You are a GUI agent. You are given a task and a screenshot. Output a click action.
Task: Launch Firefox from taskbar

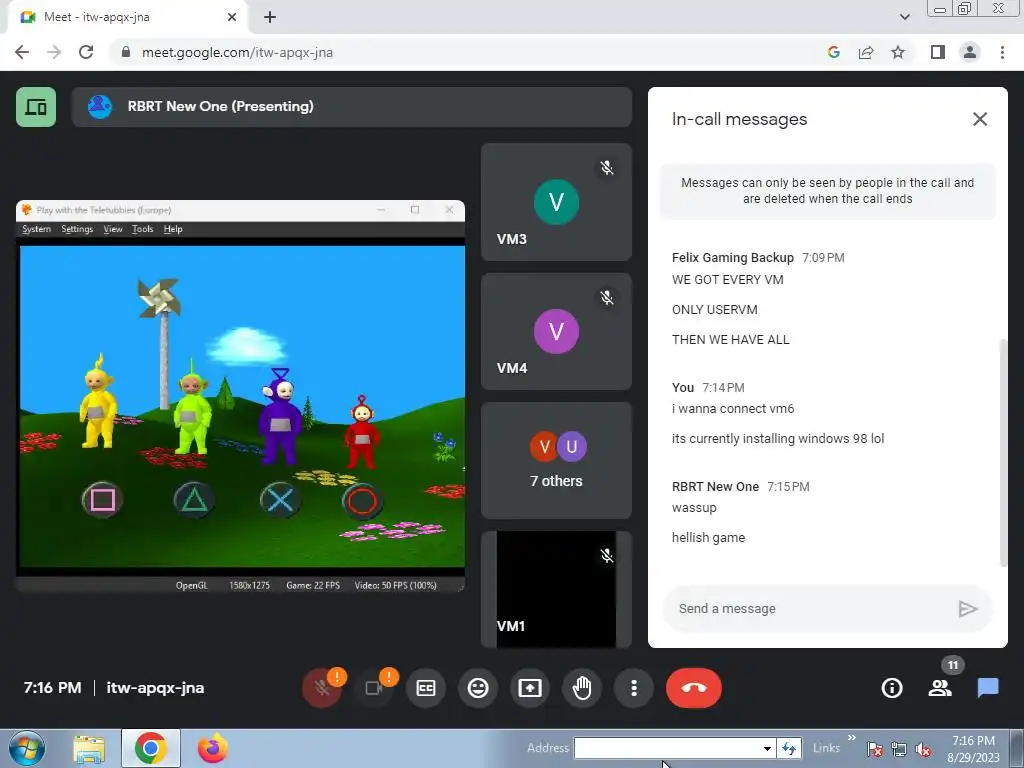pos(213,748)
